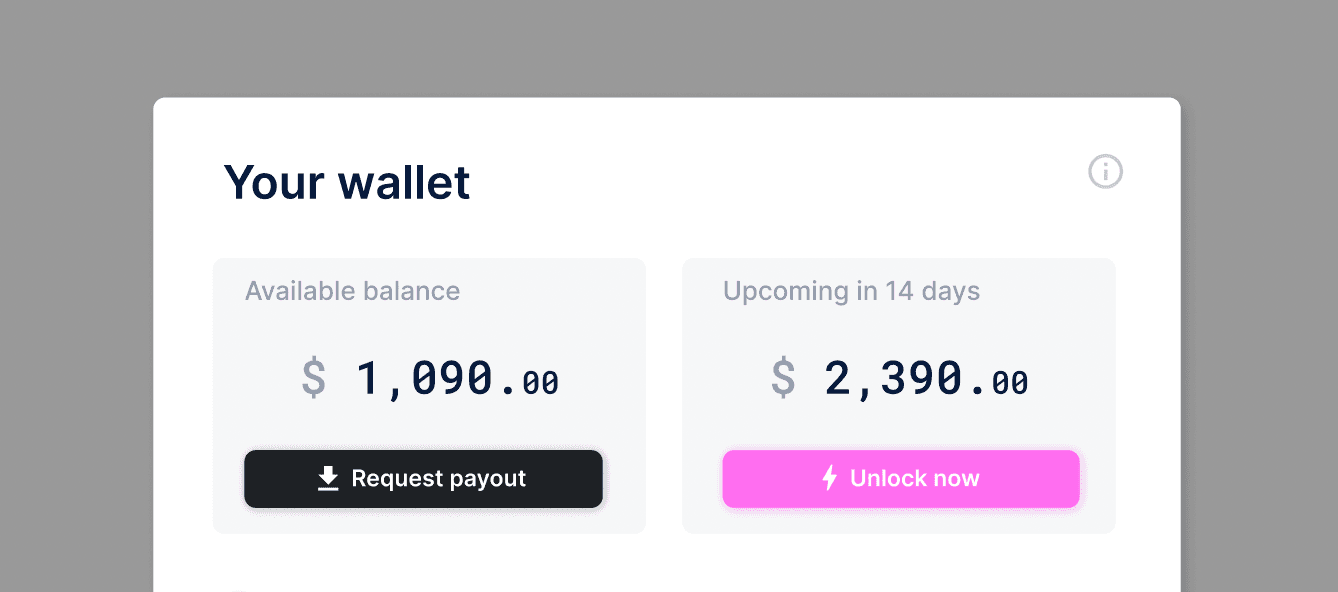Click the dollar sign next to 2,390.00
1338x592 pixels.
(x=783, y=379)
